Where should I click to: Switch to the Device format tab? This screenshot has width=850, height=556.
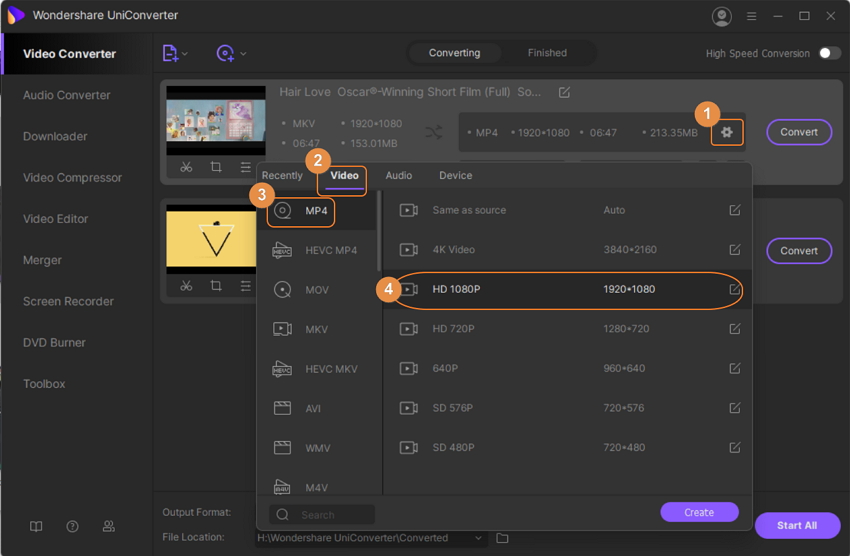pos(455,176)
